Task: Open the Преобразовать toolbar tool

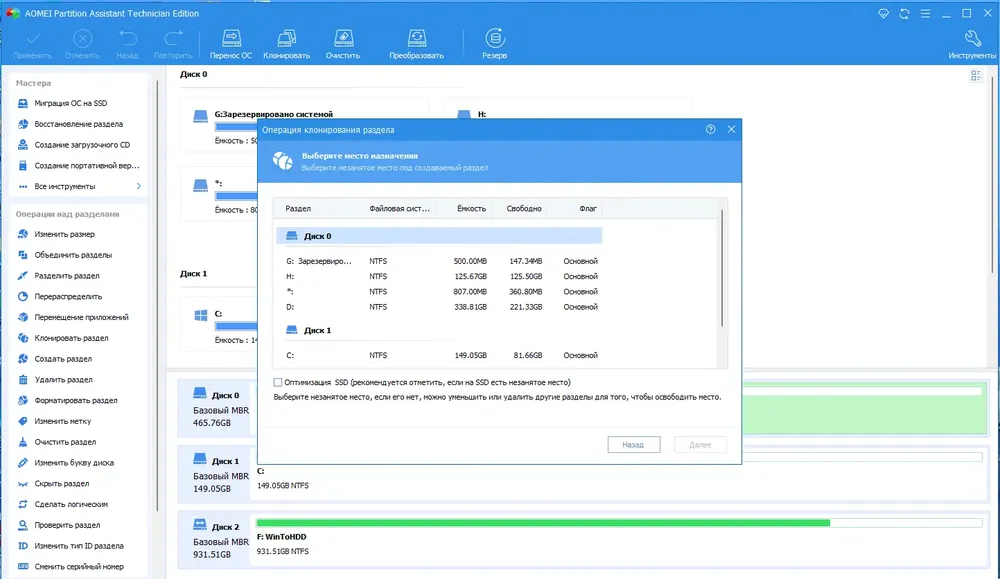Action: pos(416,44)
